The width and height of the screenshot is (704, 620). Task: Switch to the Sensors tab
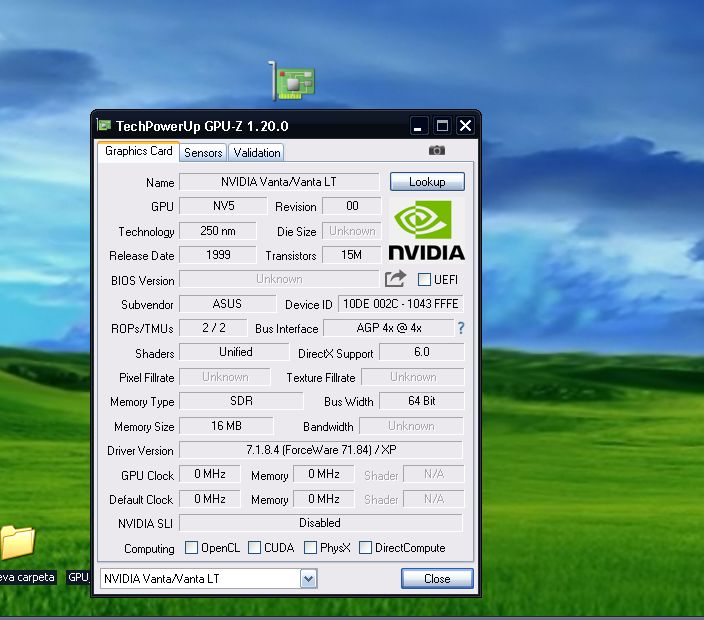(x=203, y=153)
